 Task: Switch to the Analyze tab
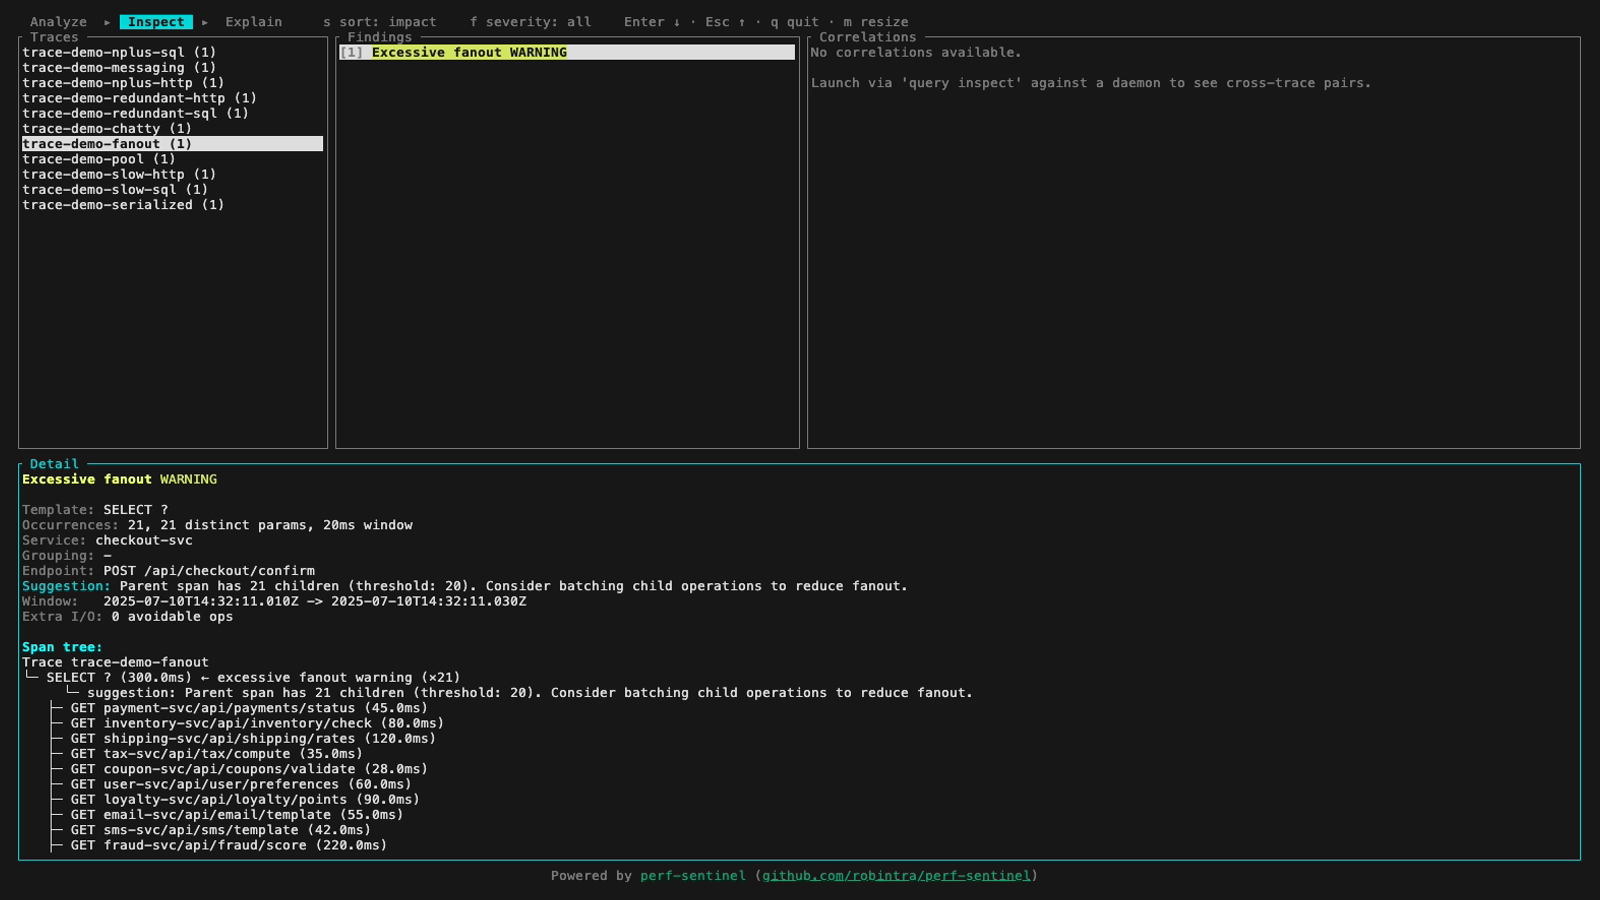[58, 22]
